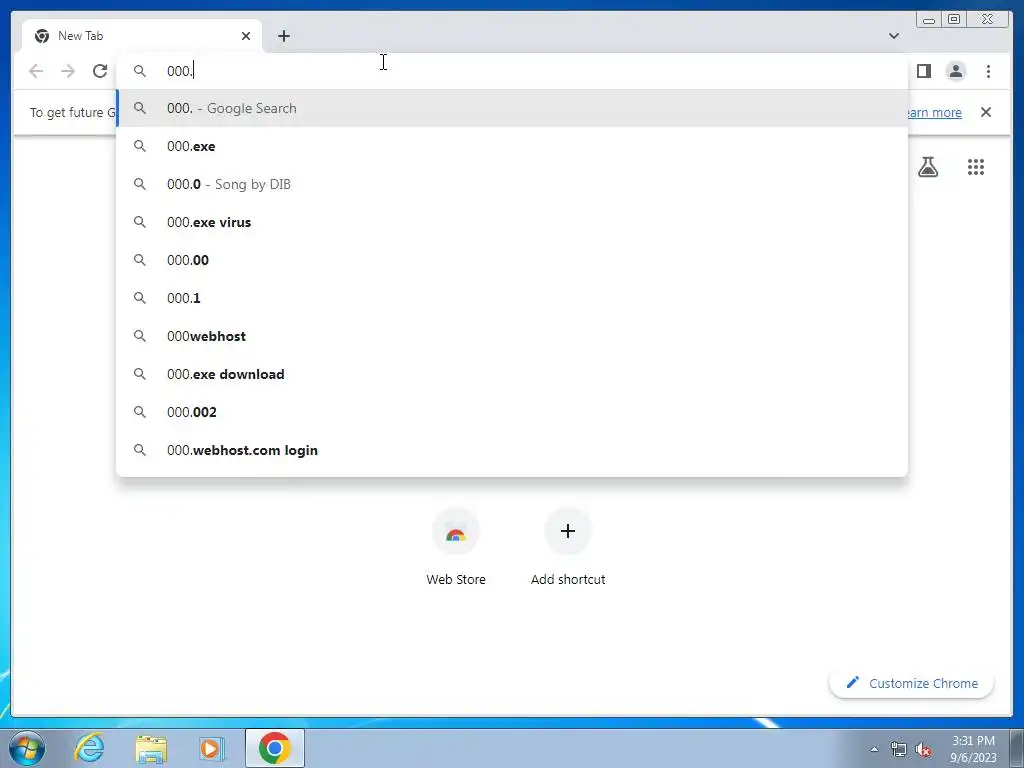The width and height of the screenshot is (1024, 768).
Task: Pick '000.0 - Song by DIB' suggestion
Action: [x=512, y=184]
